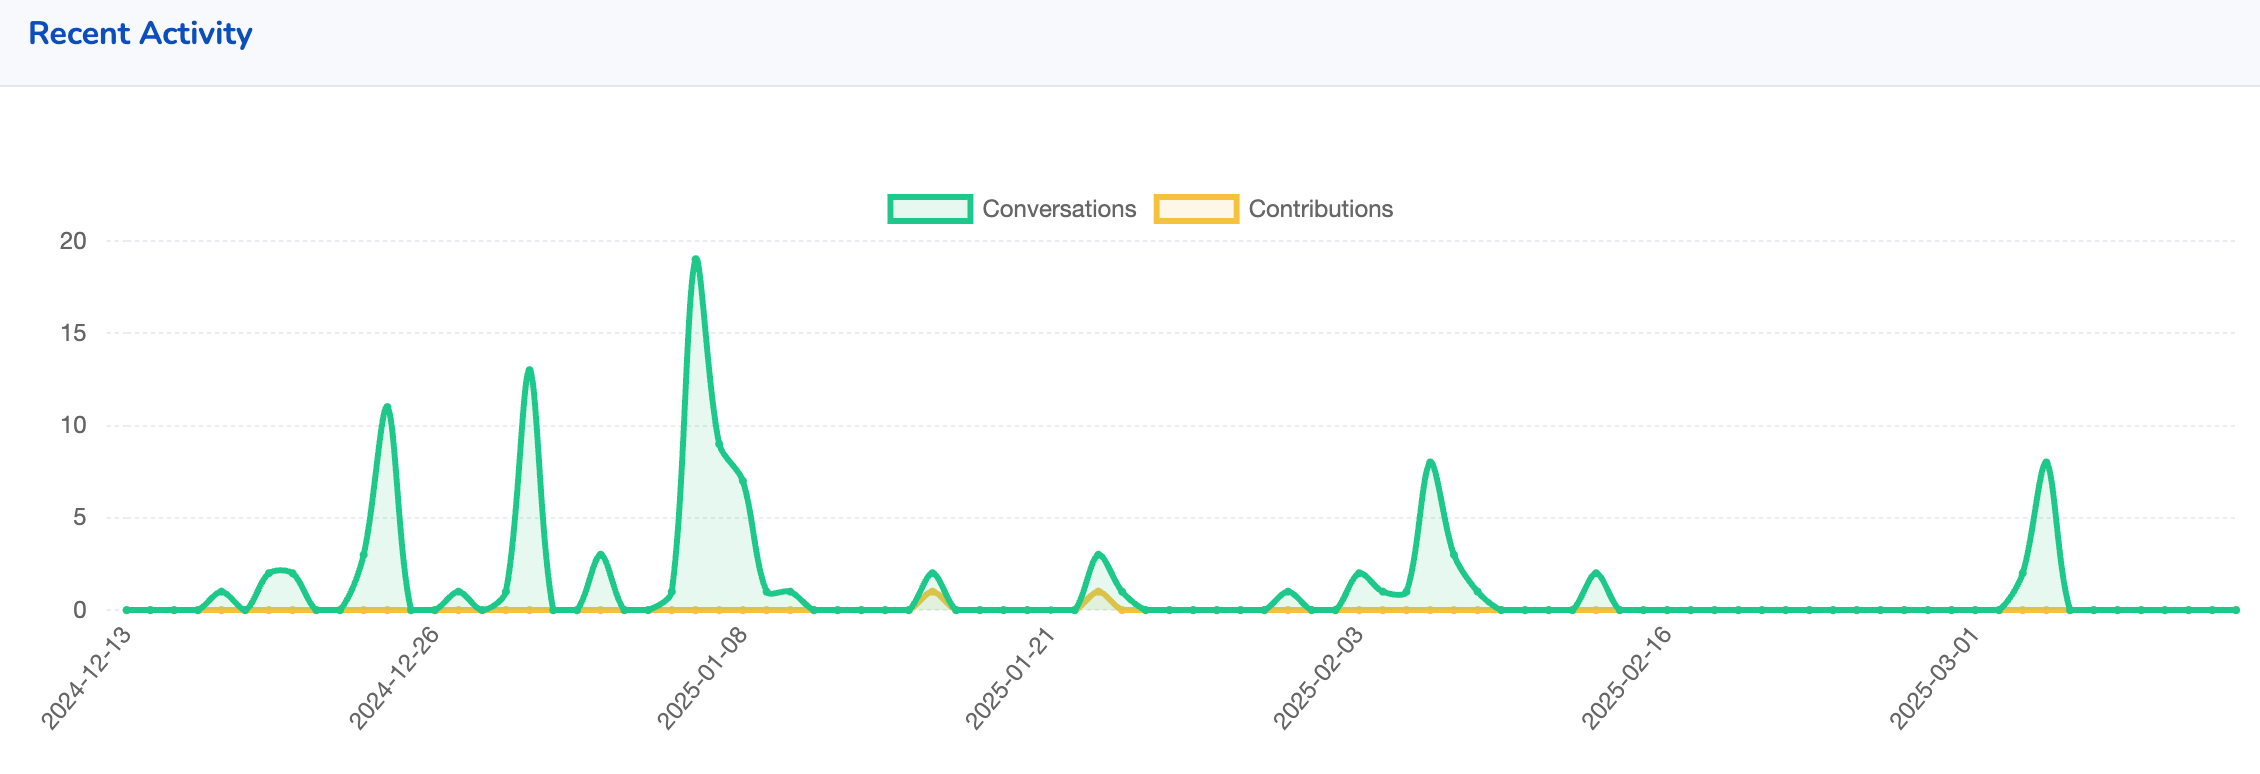Click the Contributions legend label
This screenshot has height=774, width=2260.
pyautogui.click(x=1320, y=209)
